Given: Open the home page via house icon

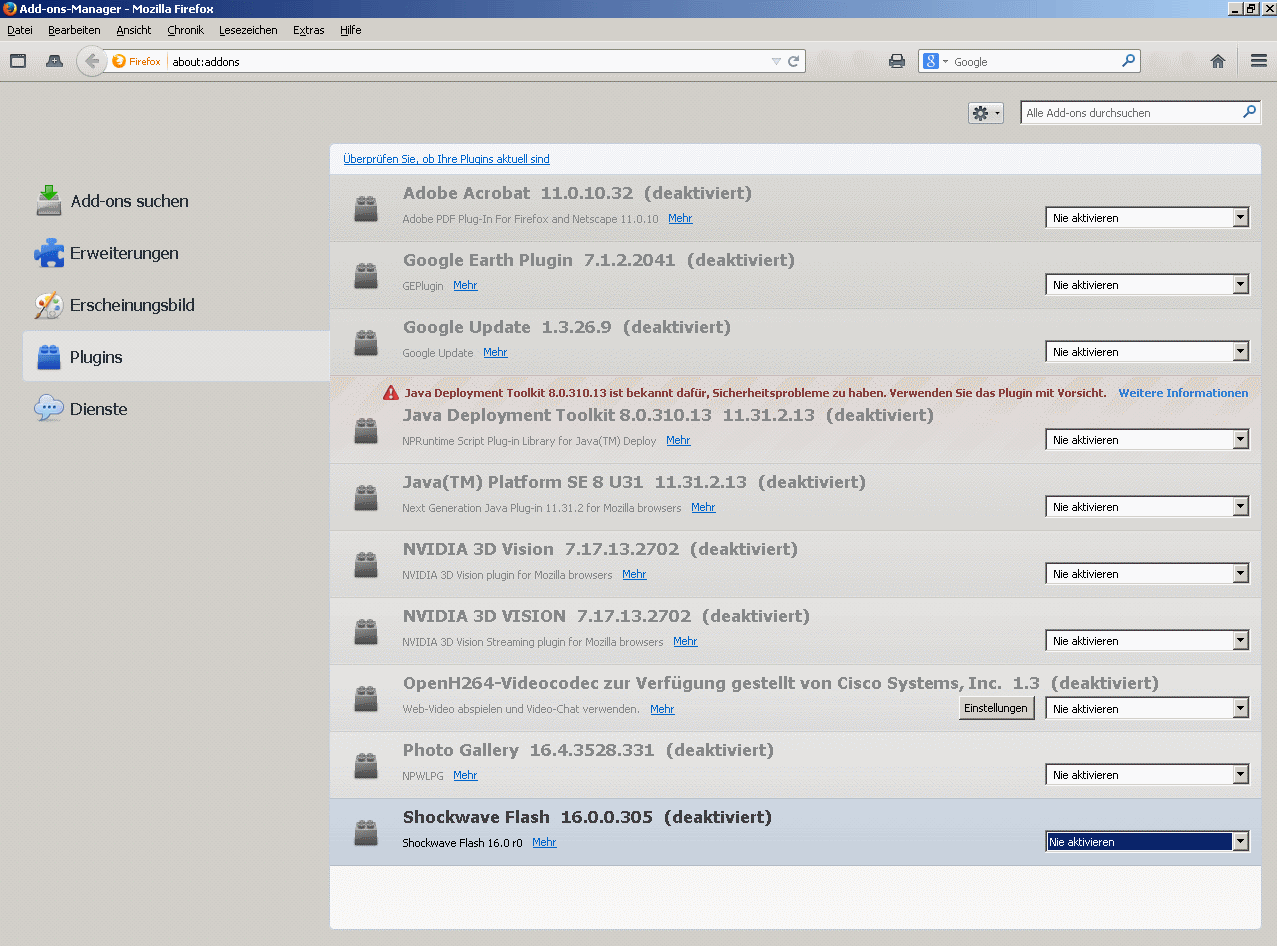Looking at the screenshot, I should click(x=1218, y=61).
